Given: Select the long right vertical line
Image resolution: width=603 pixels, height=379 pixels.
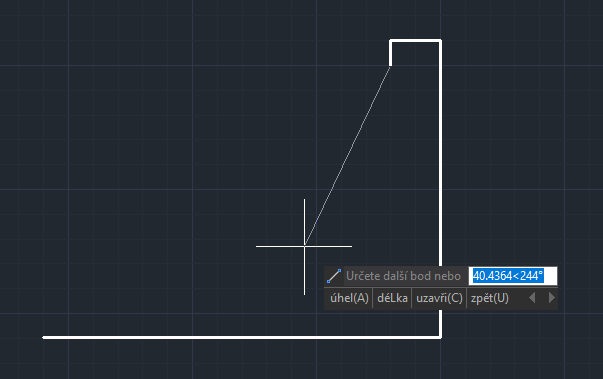Looking at the screenshot, I should [440, 154].
